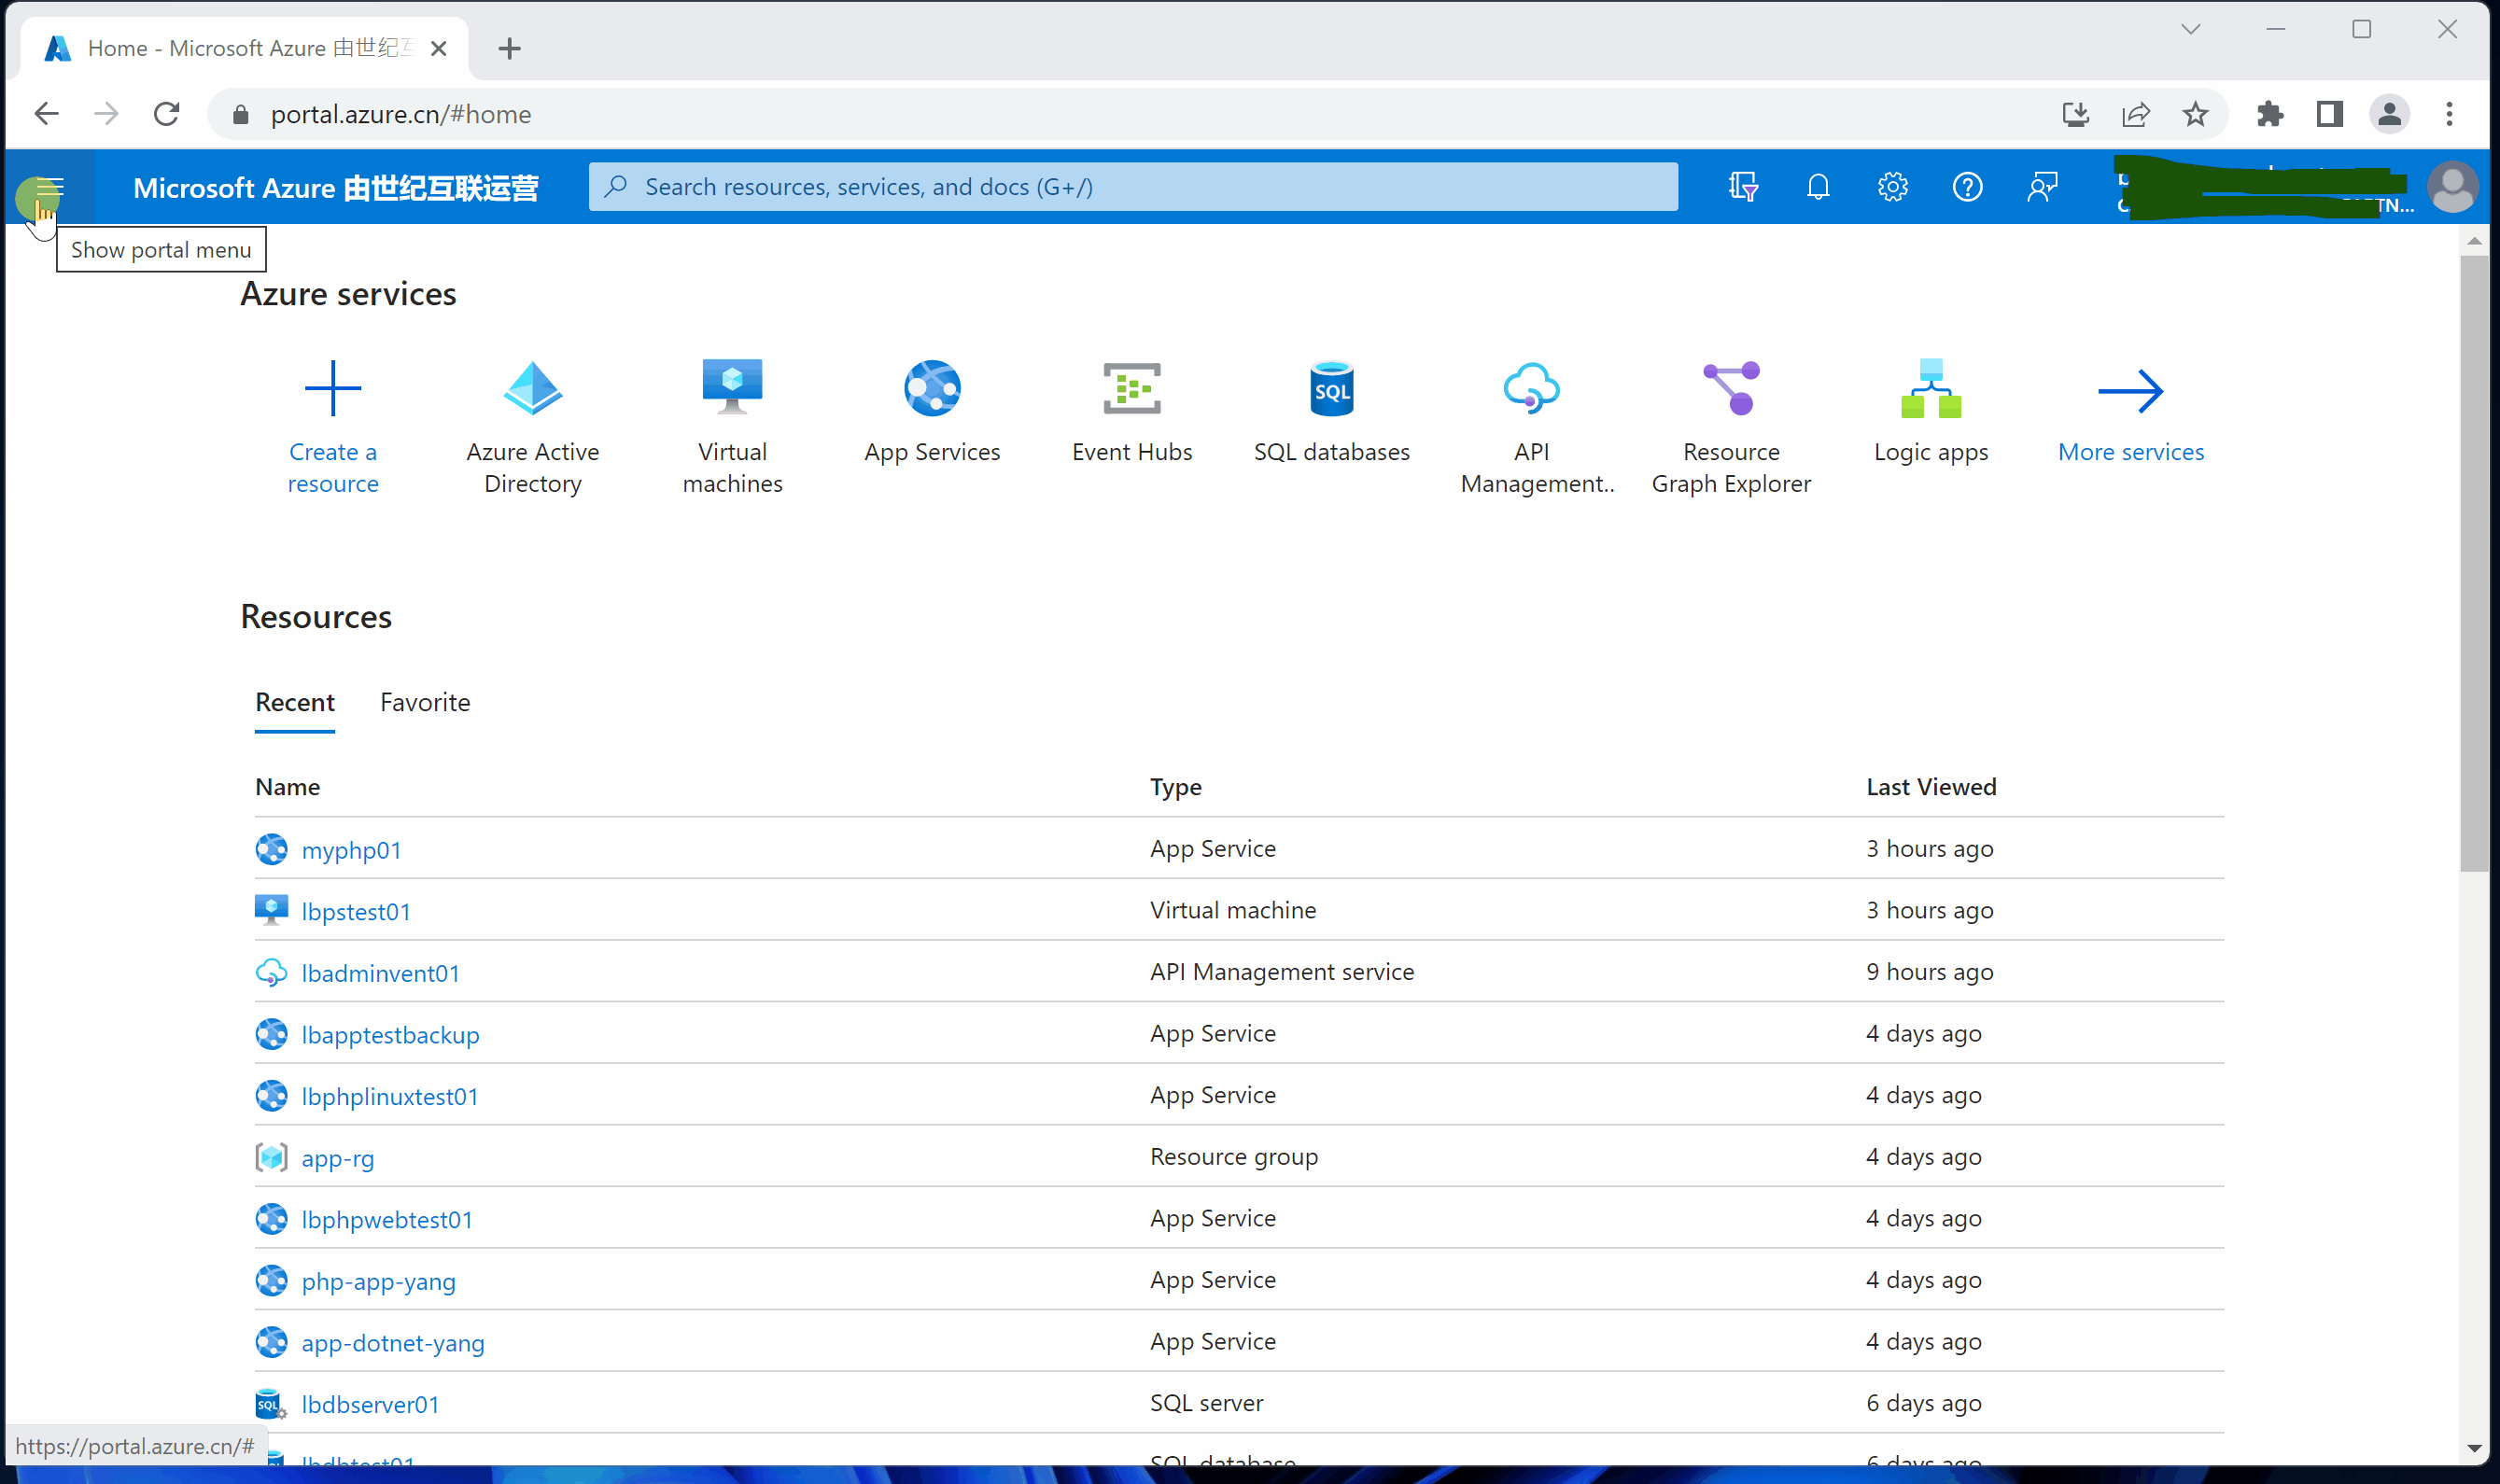Open the SQL databases service icon
Image resolution: width=2500 pixels, height=1484 pixels.
(x=1331, y=388)
